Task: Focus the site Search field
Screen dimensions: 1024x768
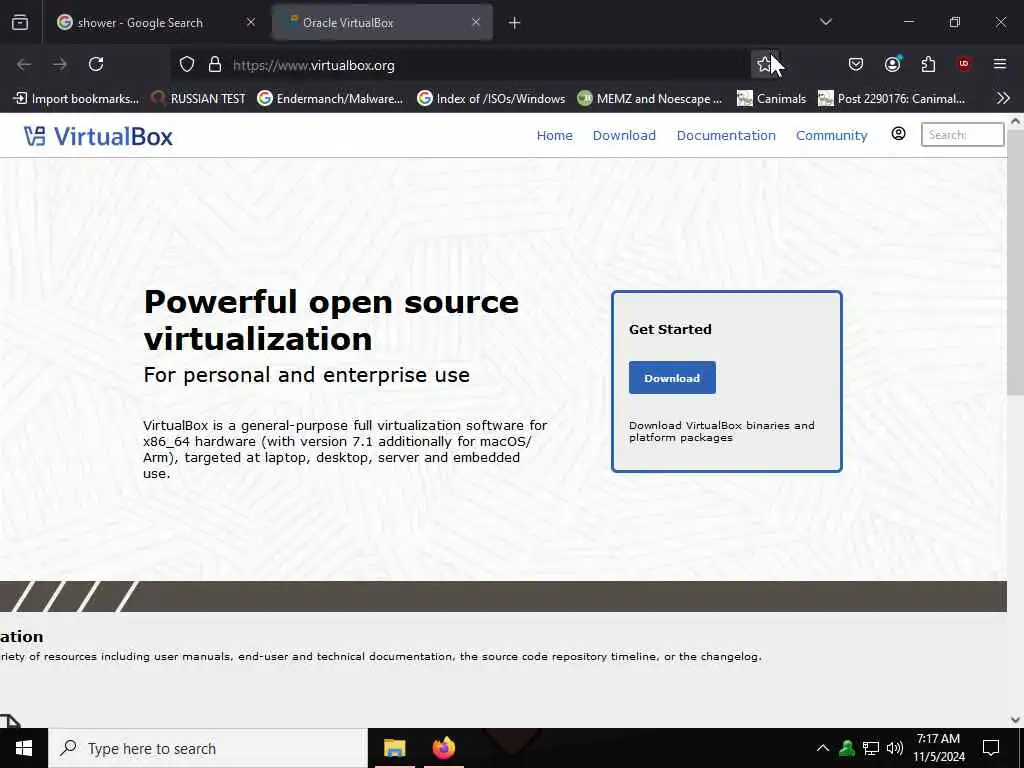Action: click(x=963, y=135)
